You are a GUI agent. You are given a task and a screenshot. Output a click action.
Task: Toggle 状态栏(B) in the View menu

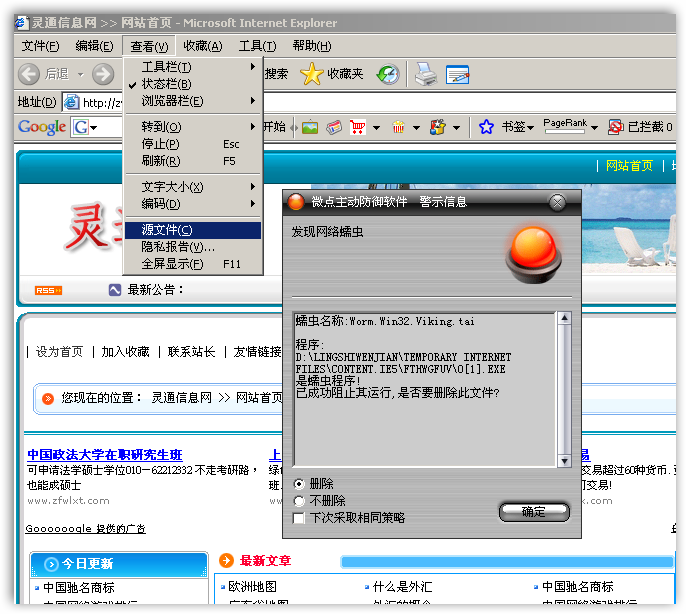[x=193, y=84]
